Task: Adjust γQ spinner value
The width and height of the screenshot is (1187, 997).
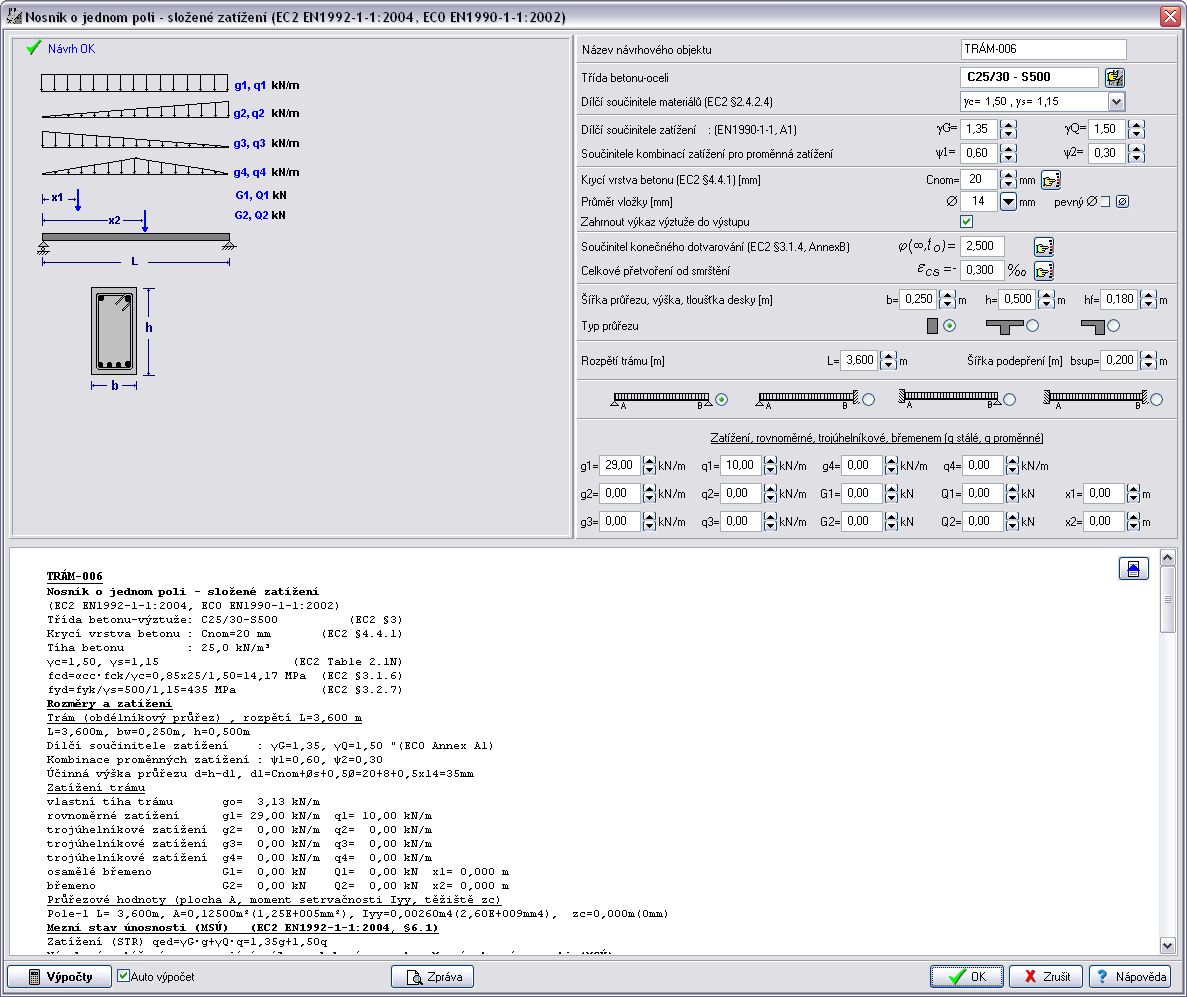Action: (x=1136, y=129)
